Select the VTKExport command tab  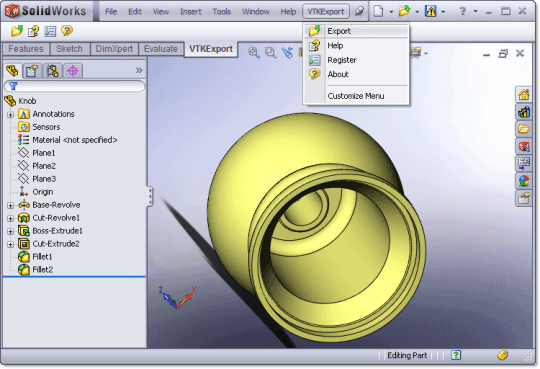pos(211,49)
